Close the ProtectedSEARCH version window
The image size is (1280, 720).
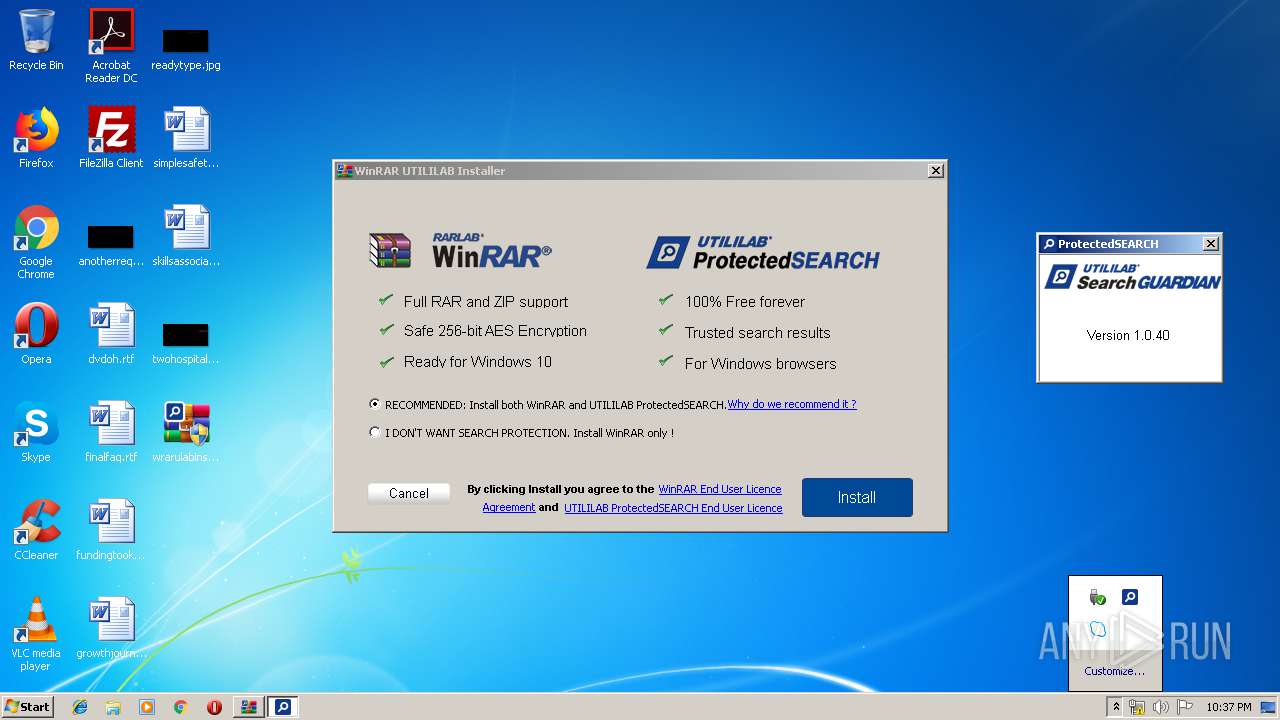[x=1211, y=244]
